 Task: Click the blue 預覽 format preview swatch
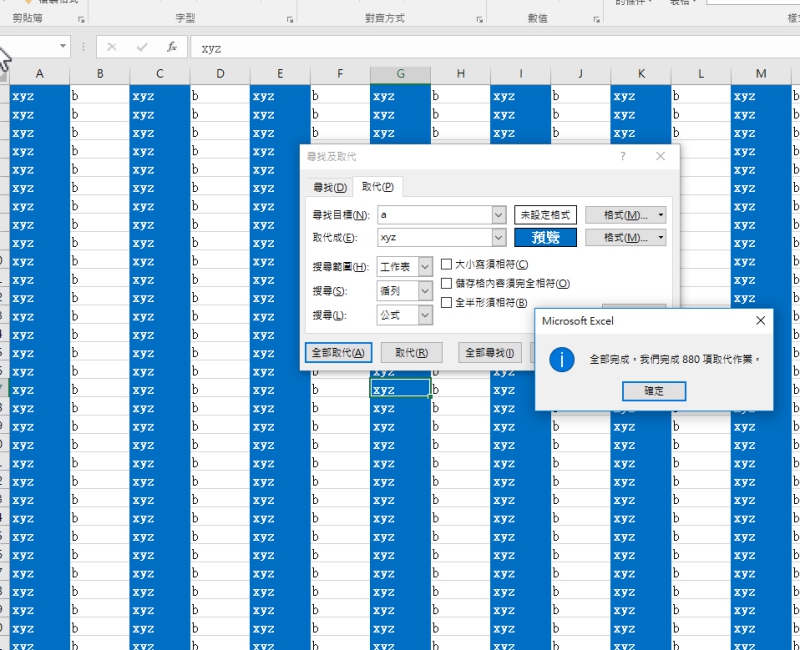pos(545,237)
